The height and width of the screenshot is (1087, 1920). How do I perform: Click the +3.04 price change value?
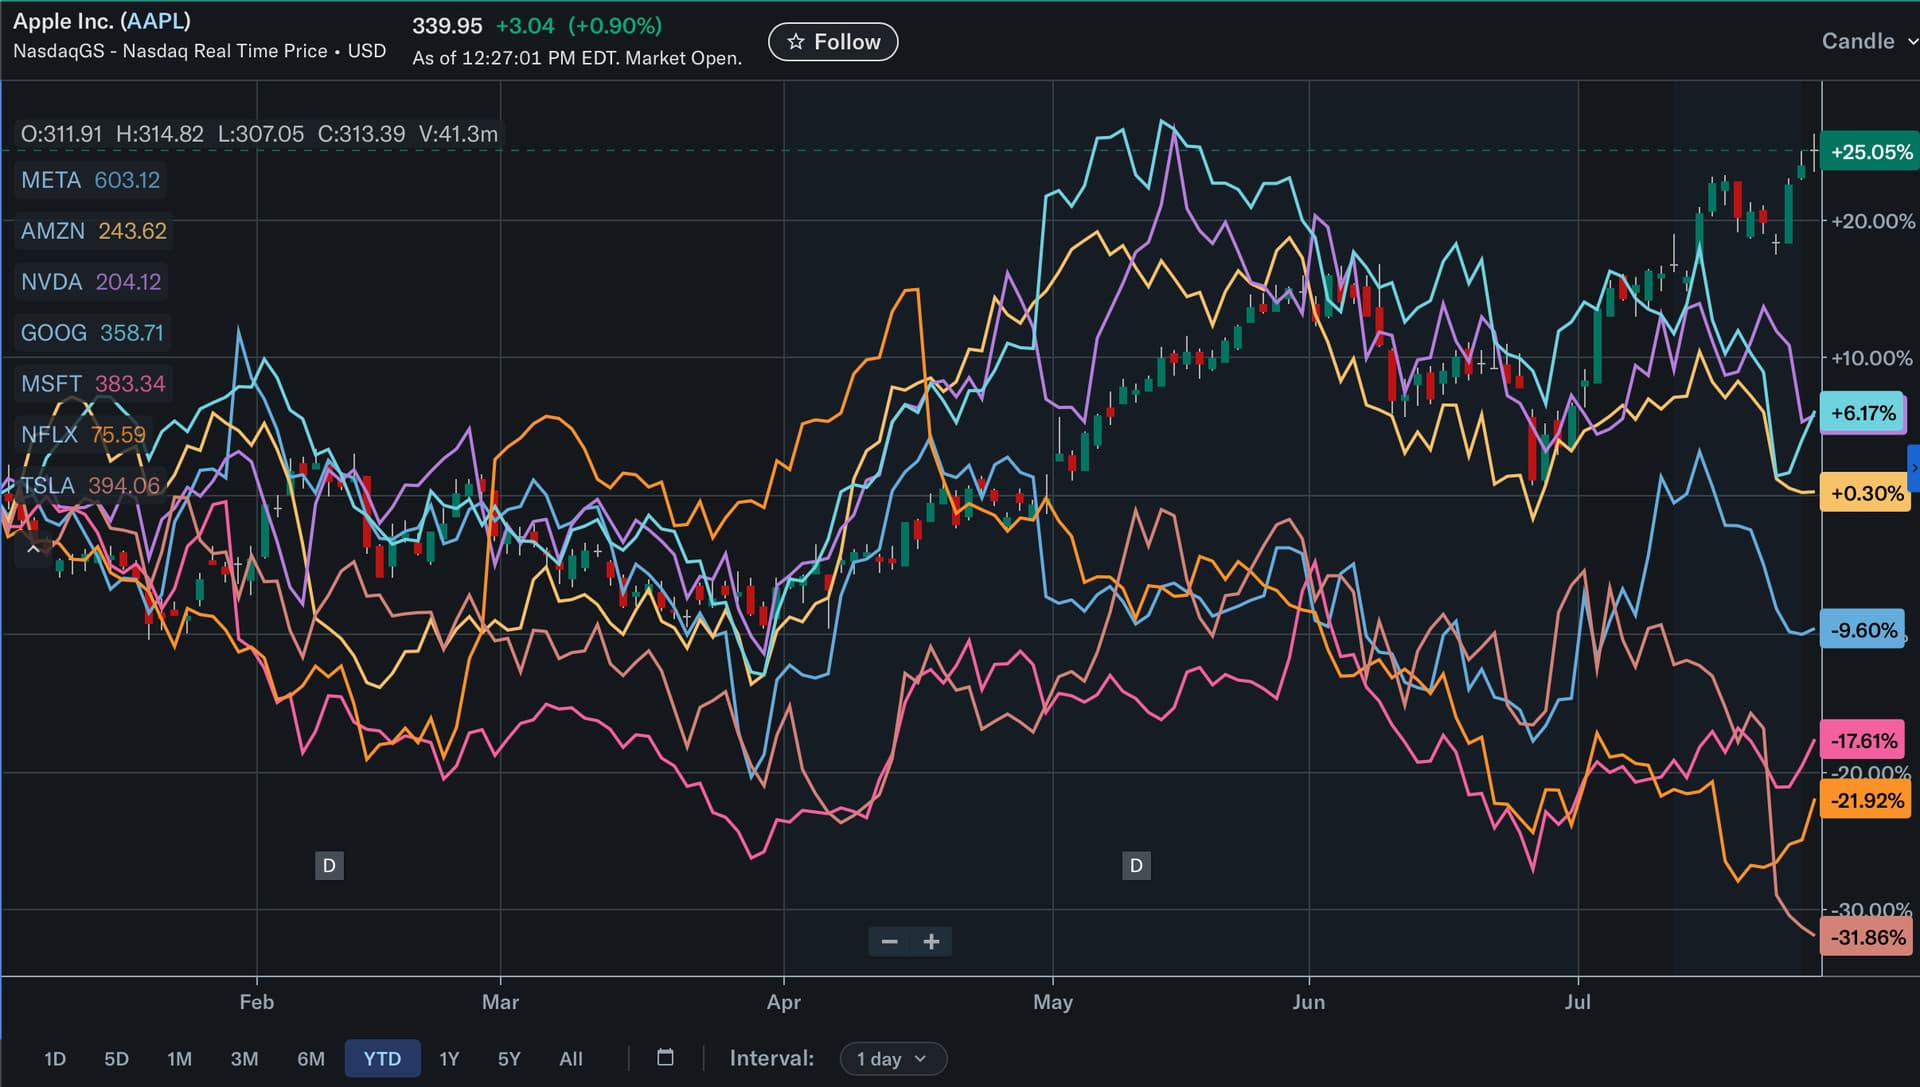(x=525, y=26)
